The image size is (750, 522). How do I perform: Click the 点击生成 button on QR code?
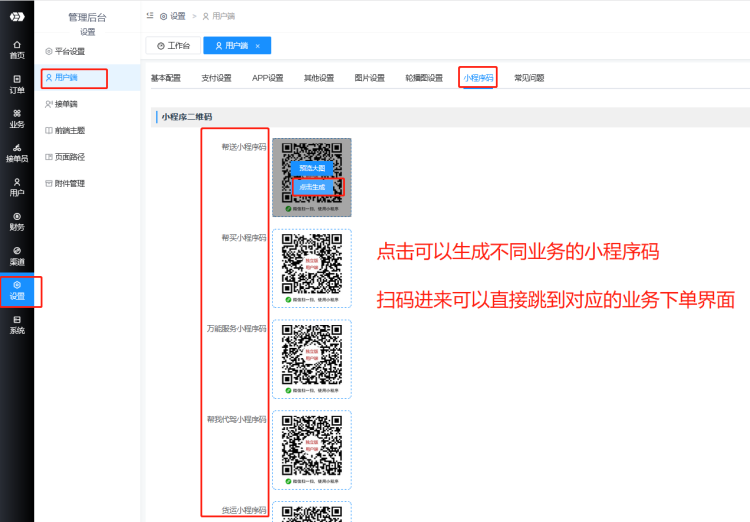pos(312,186)
